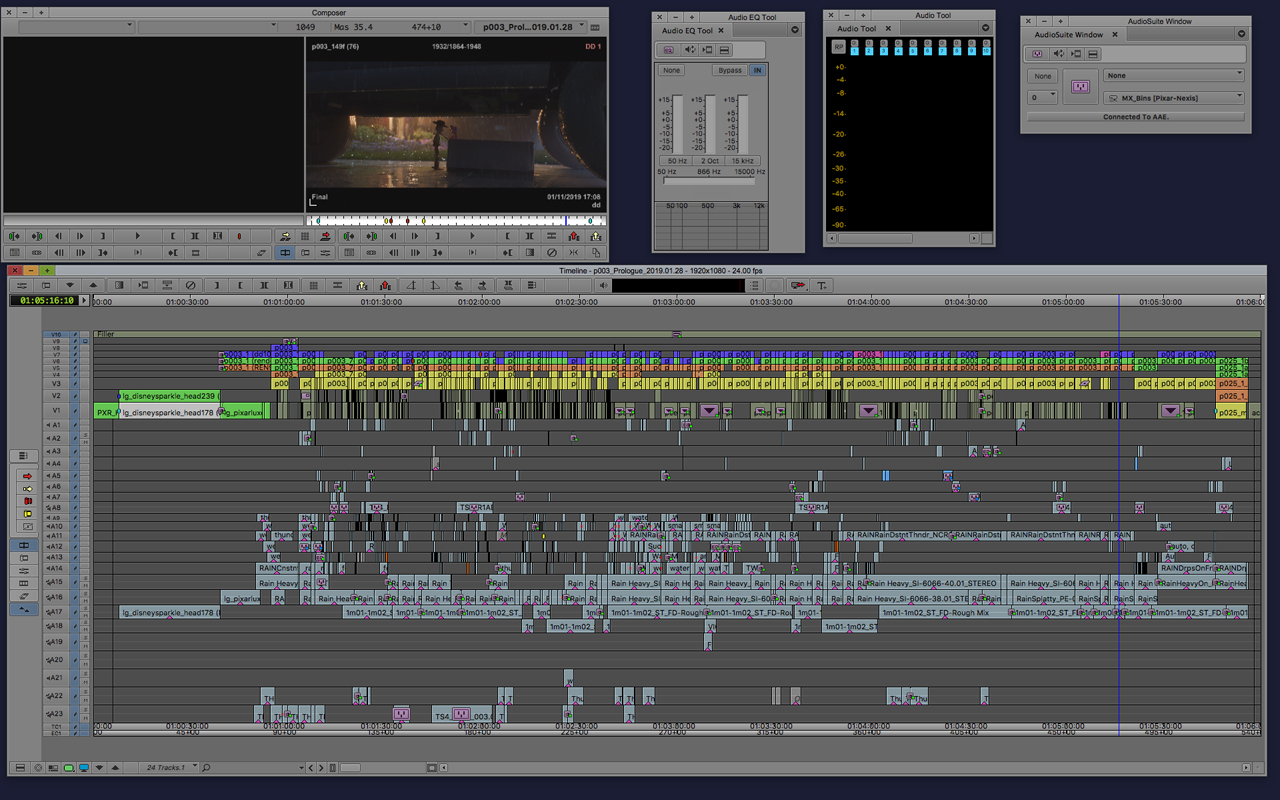Toggle the V3 track selector
Screen dimensions: 1280x800
(x=57, y=383)
